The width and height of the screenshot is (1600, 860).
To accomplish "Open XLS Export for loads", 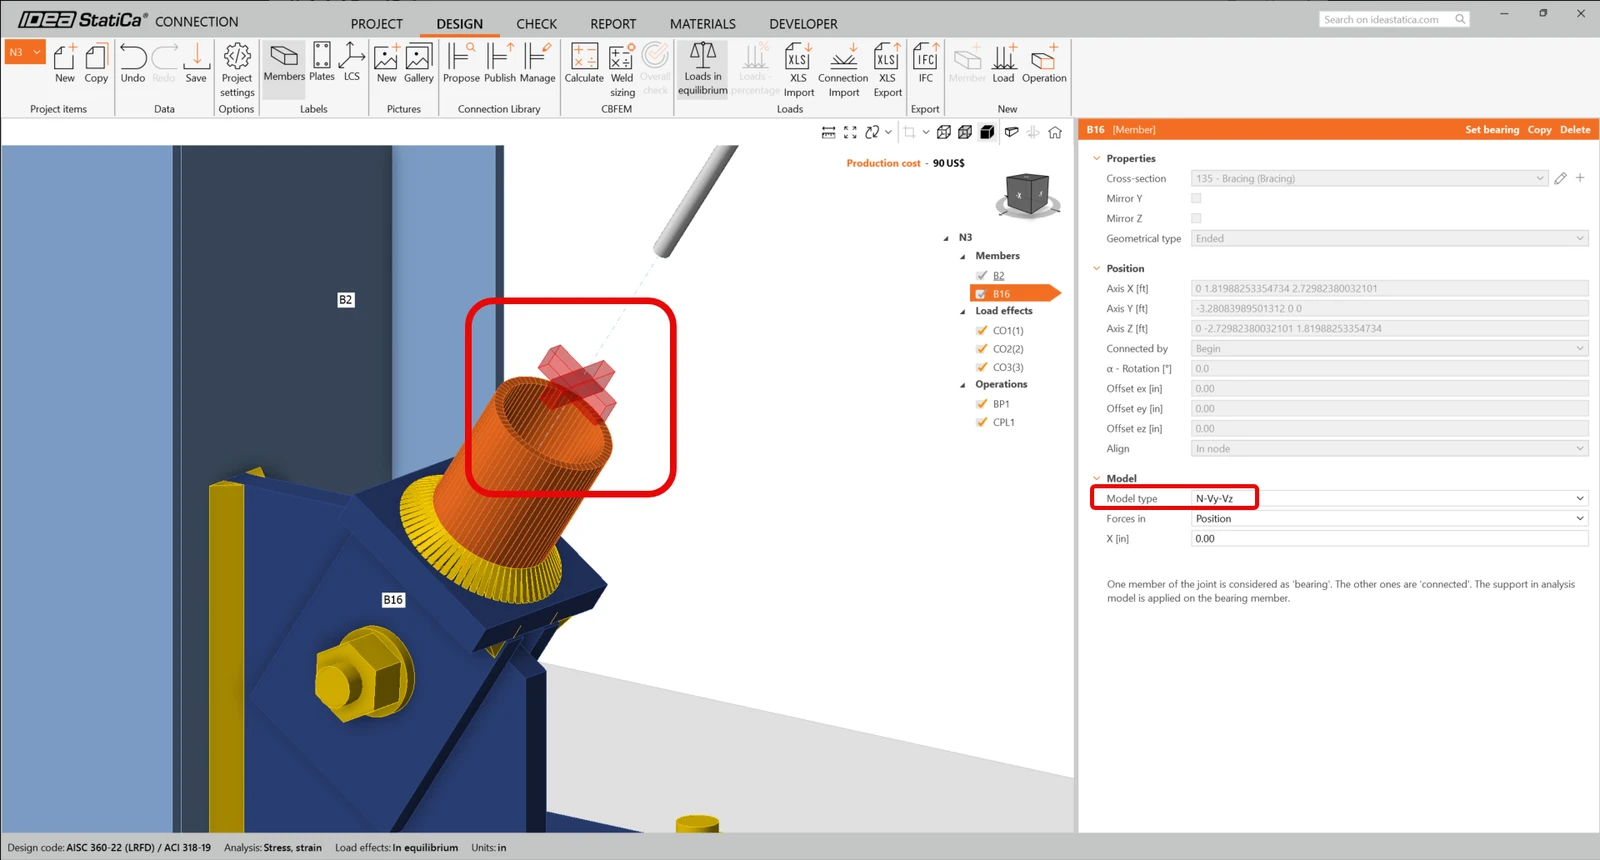I will 887,70.
